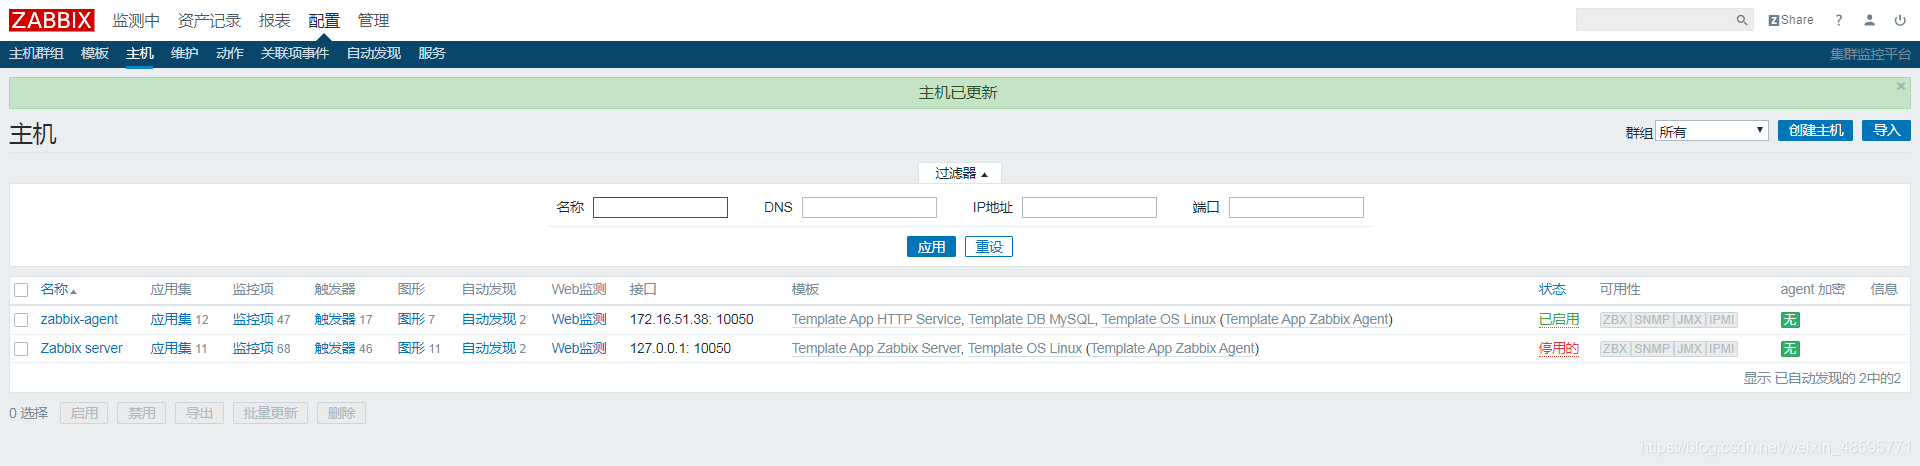Go to 服务 submenu
Screen dimensions: 1920x466
point(432,53)
